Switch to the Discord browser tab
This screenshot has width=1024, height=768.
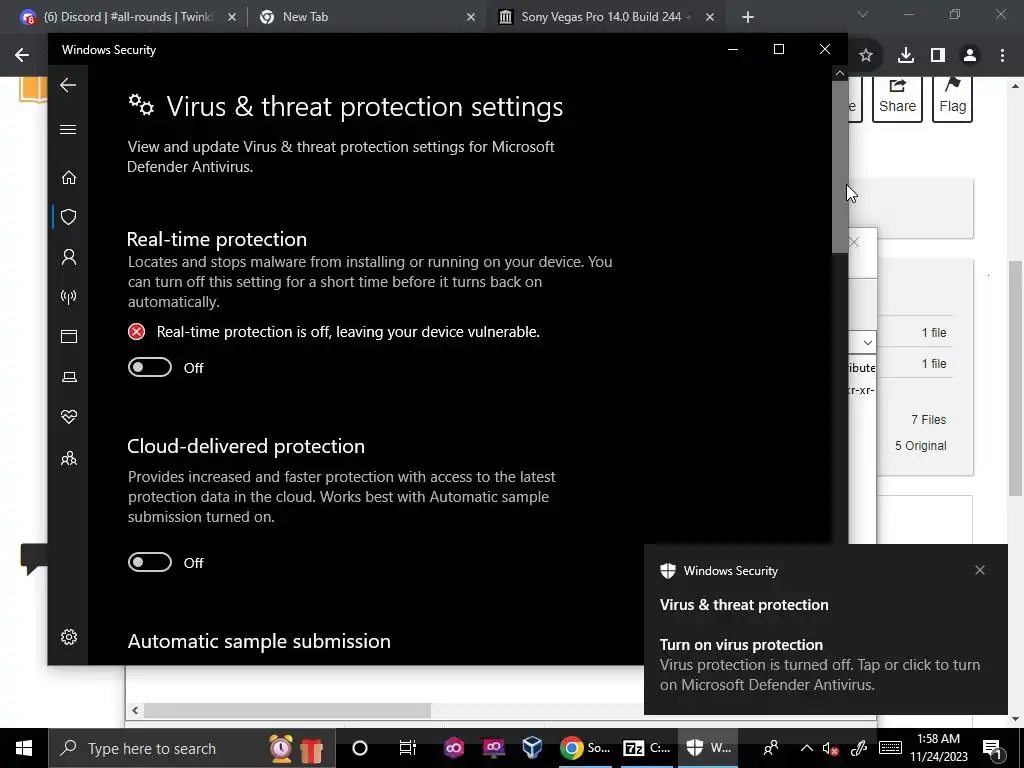(x=128, y=17)
